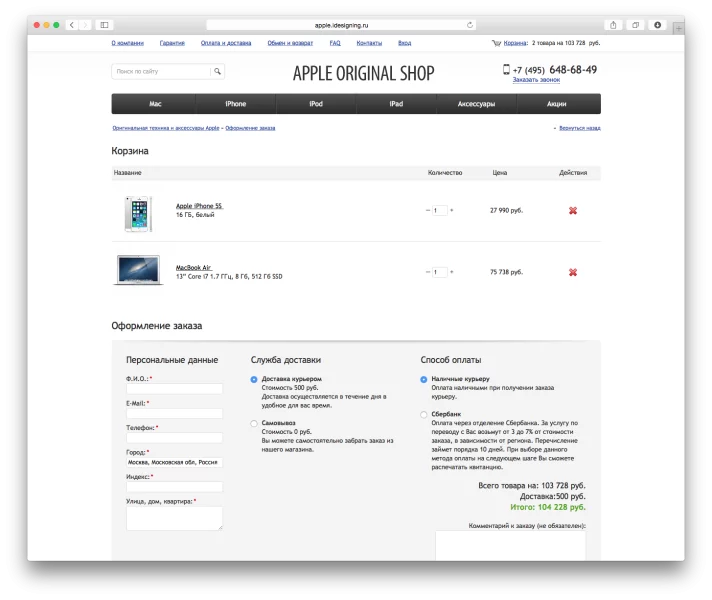Click the 'Город' field with Москва
This screenshot has width=712, height=600.
pyautogui.click(x=174, y=462)
